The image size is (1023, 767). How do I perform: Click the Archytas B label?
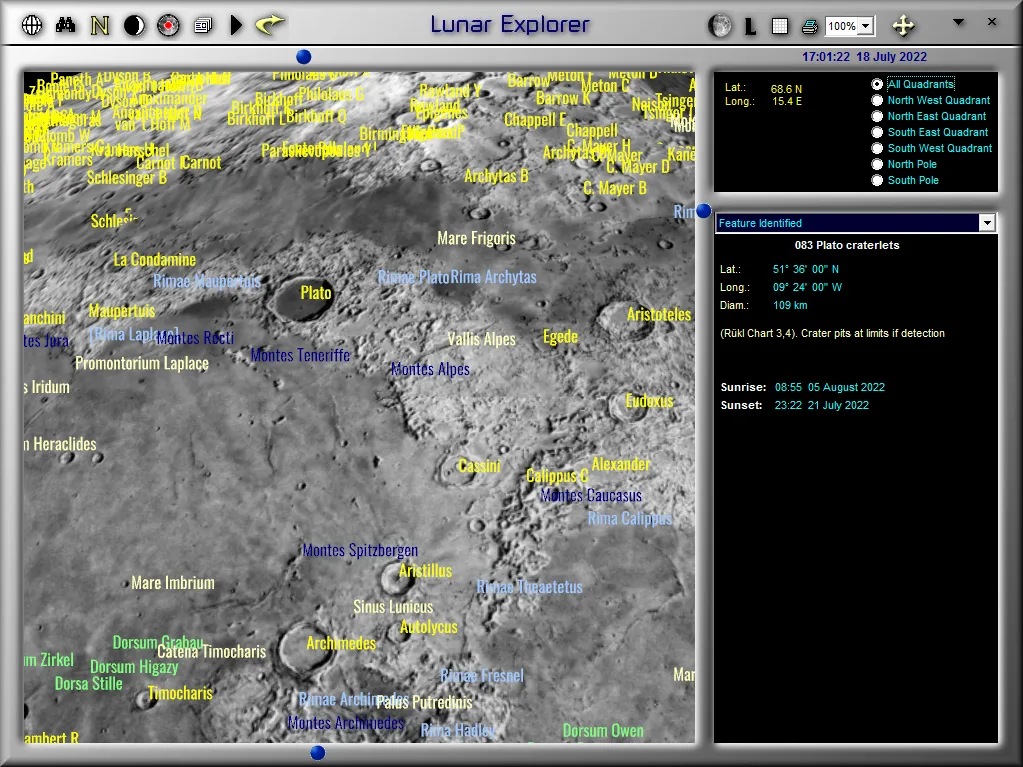click(496, 176)
